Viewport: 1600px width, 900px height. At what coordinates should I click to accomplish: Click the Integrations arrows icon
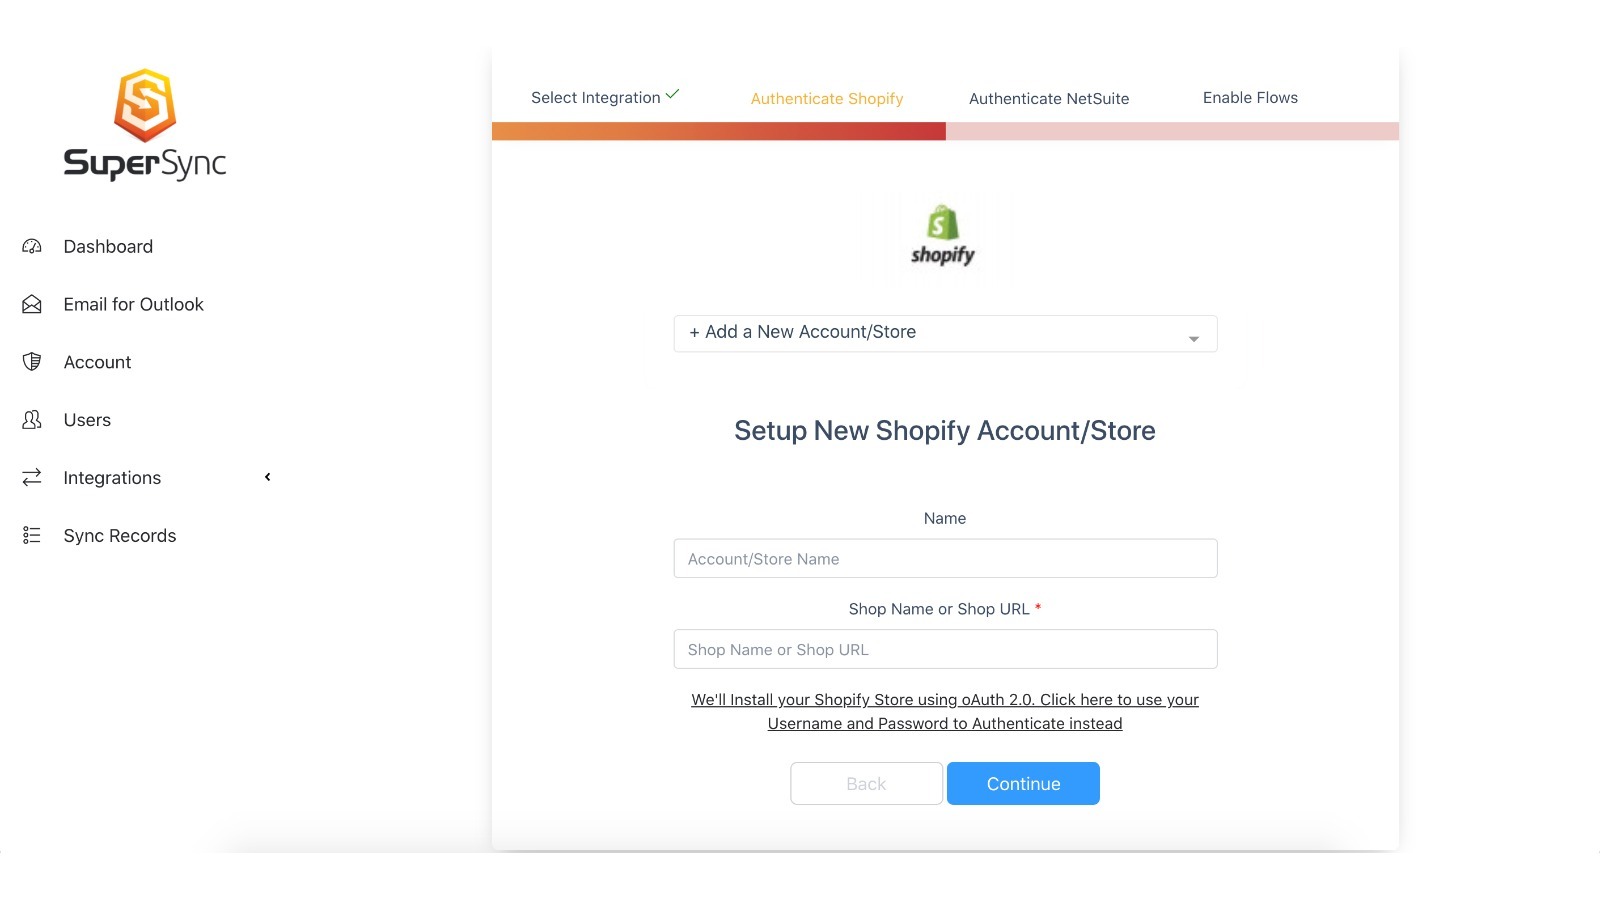click(x=32, y=478)
